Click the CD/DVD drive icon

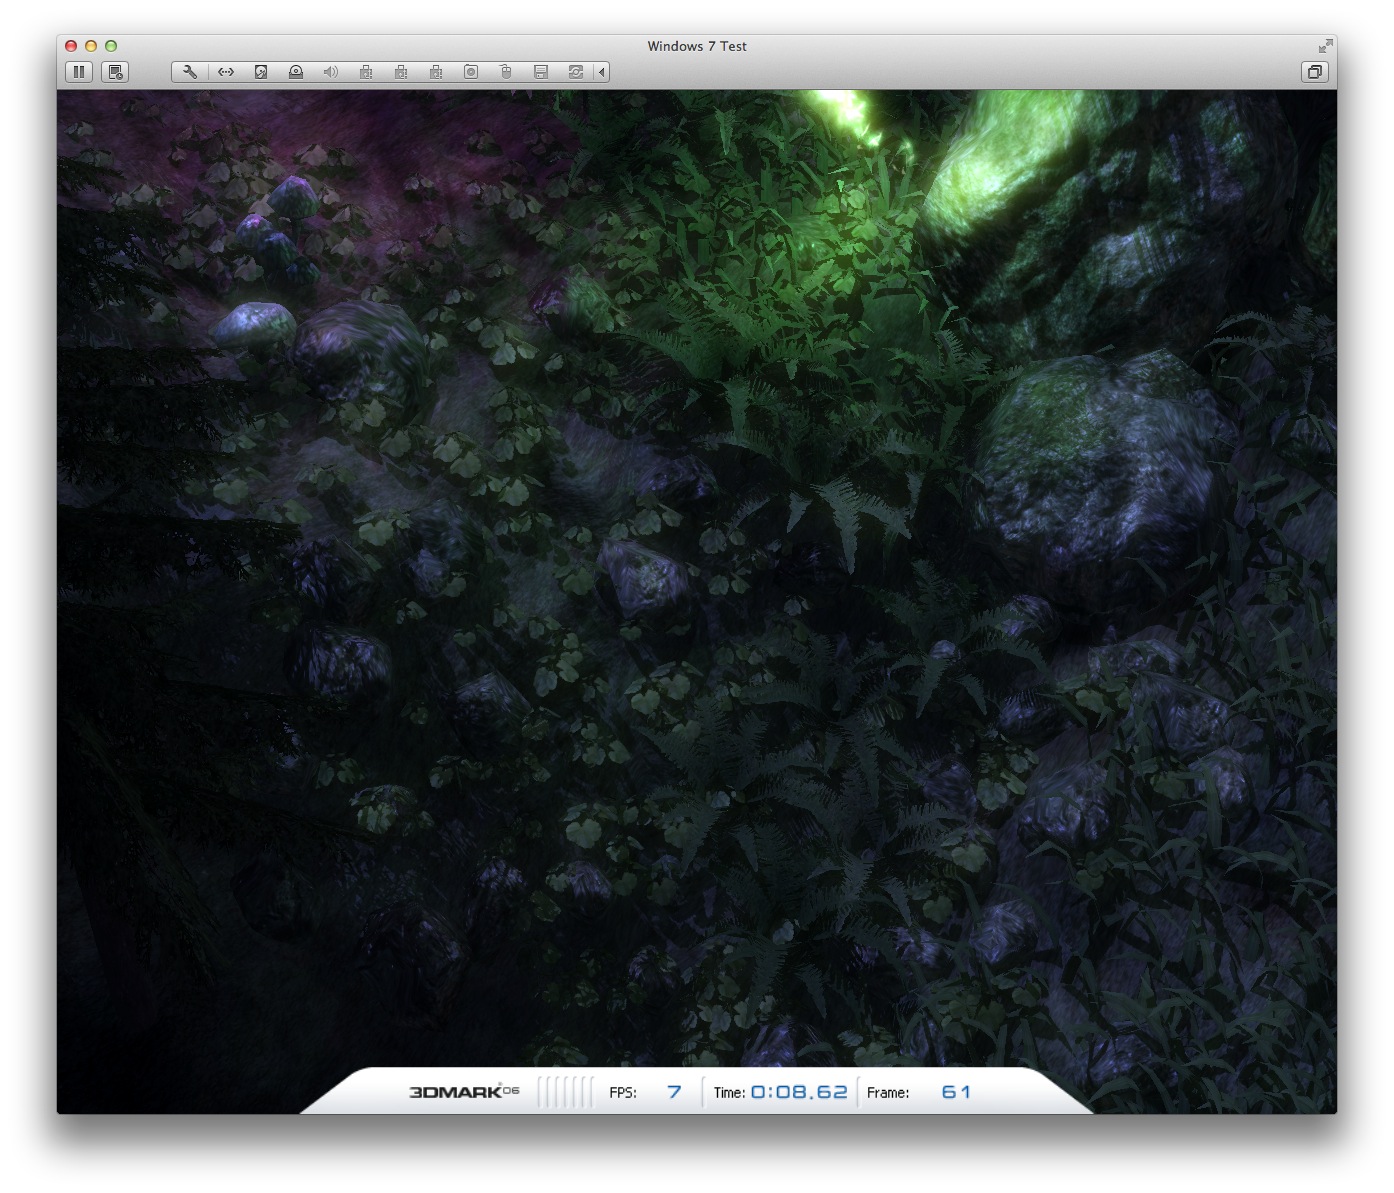pos(296,72)
